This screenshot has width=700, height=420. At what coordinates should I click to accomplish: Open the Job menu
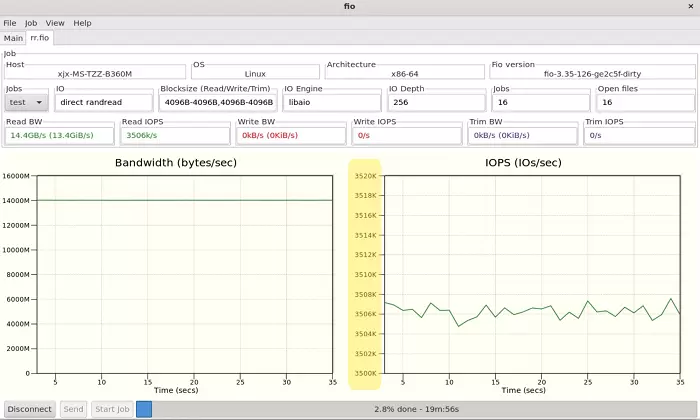(31, 23)
